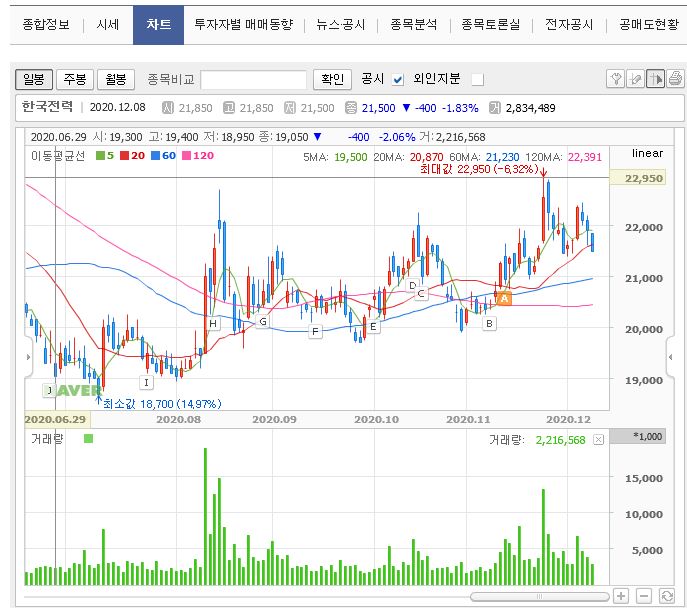
Task: Open the 종목분석 tab
Action: (x=414, y=25)
